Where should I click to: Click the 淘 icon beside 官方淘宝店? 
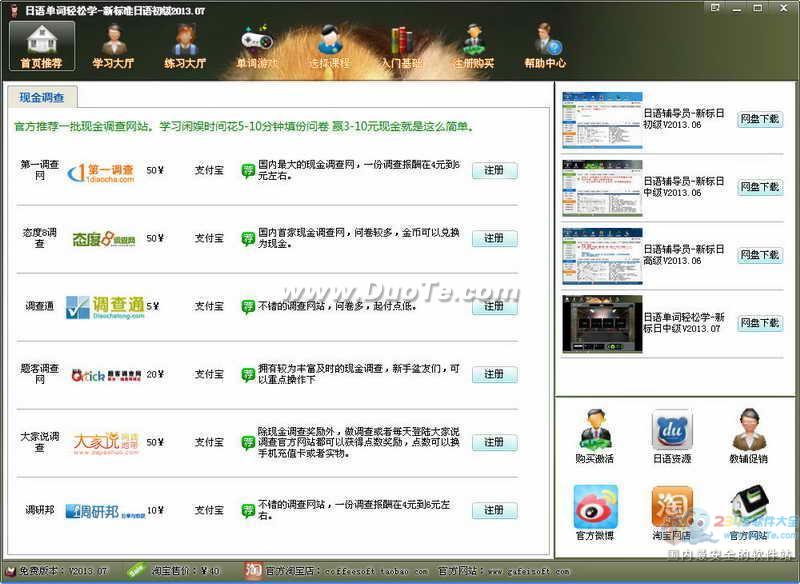[x=253, y=570]
